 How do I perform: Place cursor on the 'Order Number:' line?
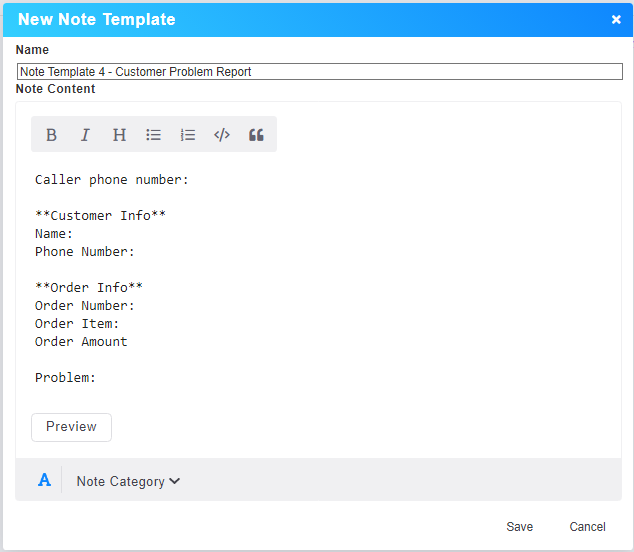(85, 306)
